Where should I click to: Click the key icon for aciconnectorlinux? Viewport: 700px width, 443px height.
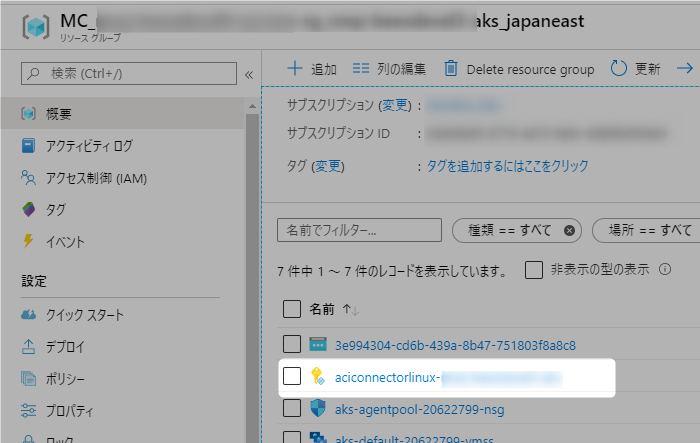pos(317,376)
